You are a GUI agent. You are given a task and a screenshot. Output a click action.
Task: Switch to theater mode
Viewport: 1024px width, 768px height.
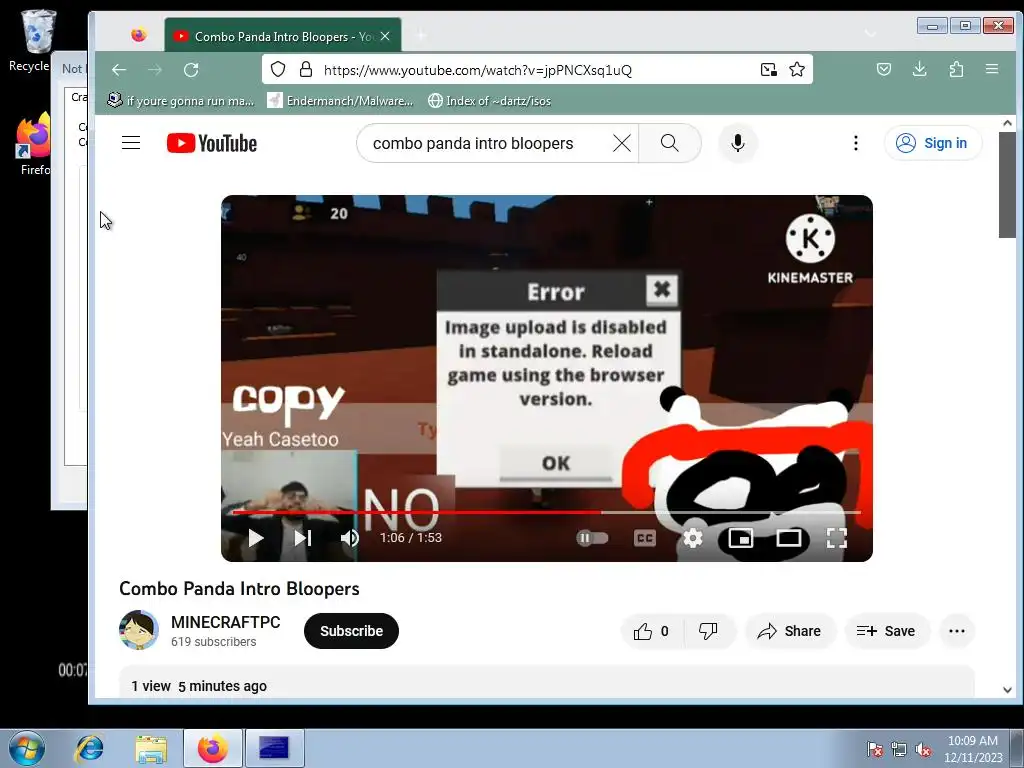[x=789, y=538]
